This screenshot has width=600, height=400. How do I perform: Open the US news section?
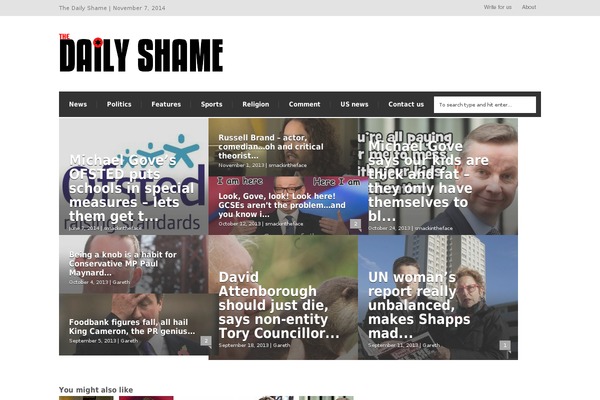click(x=354, y=104)
